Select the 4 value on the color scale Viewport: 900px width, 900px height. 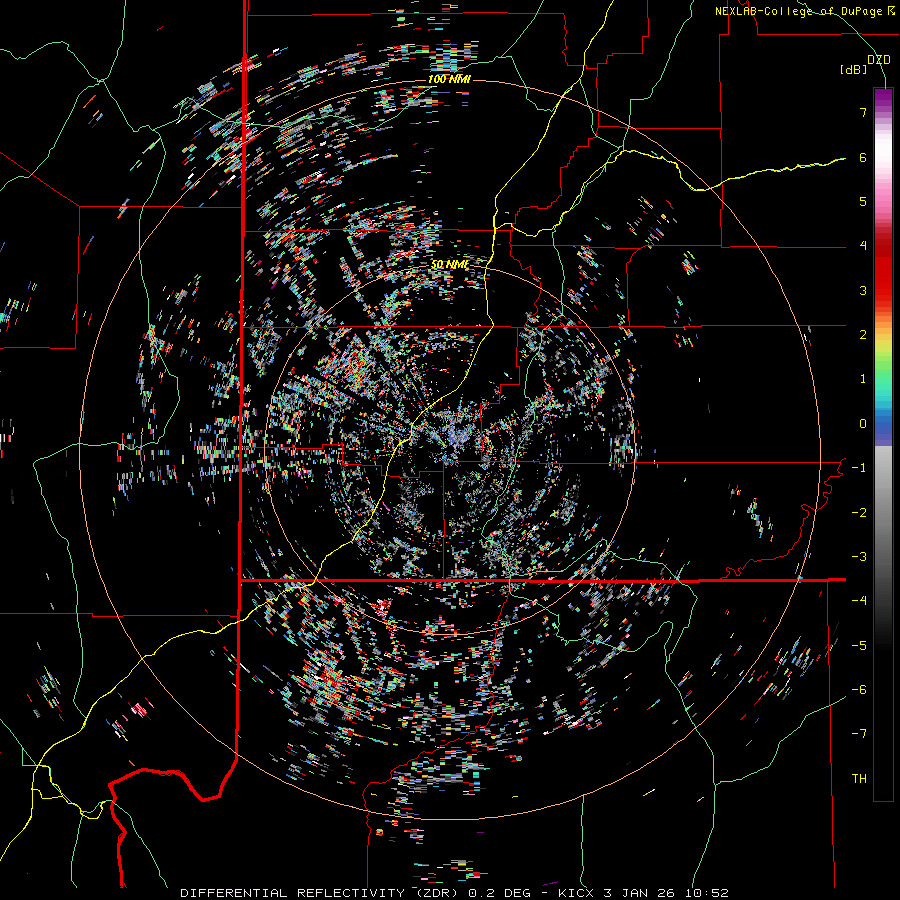[863, 246]
